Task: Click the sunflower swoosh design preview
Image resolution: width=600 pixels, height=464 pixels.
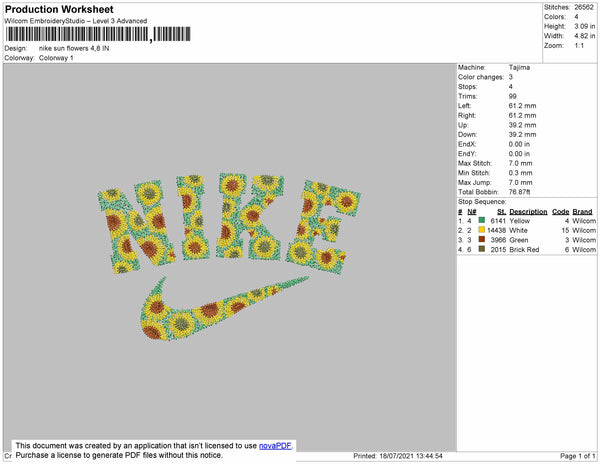Action: (x=224, y=308)
